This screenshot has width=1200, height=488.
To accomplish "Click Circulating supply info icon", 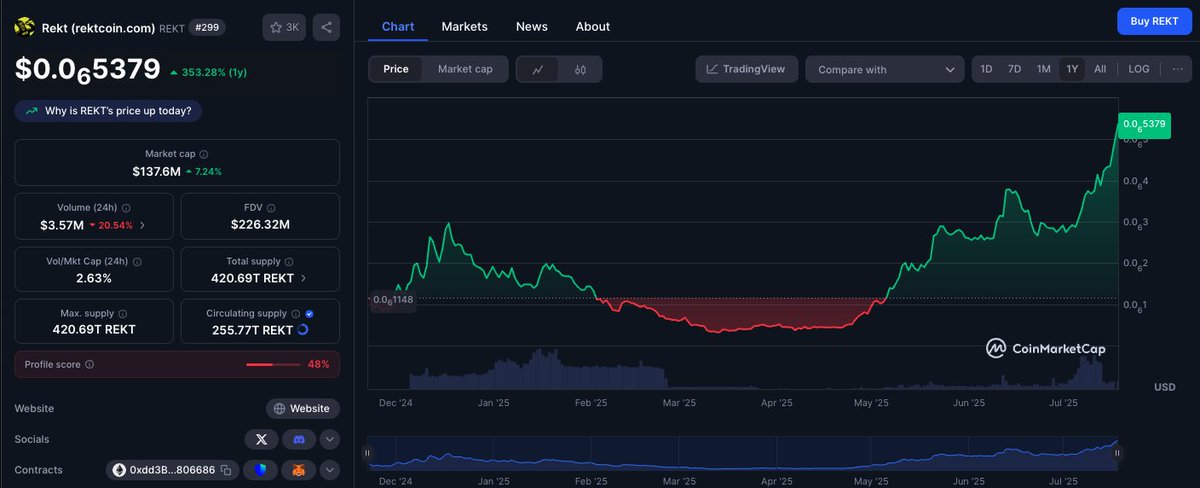I will click(295, 313).
